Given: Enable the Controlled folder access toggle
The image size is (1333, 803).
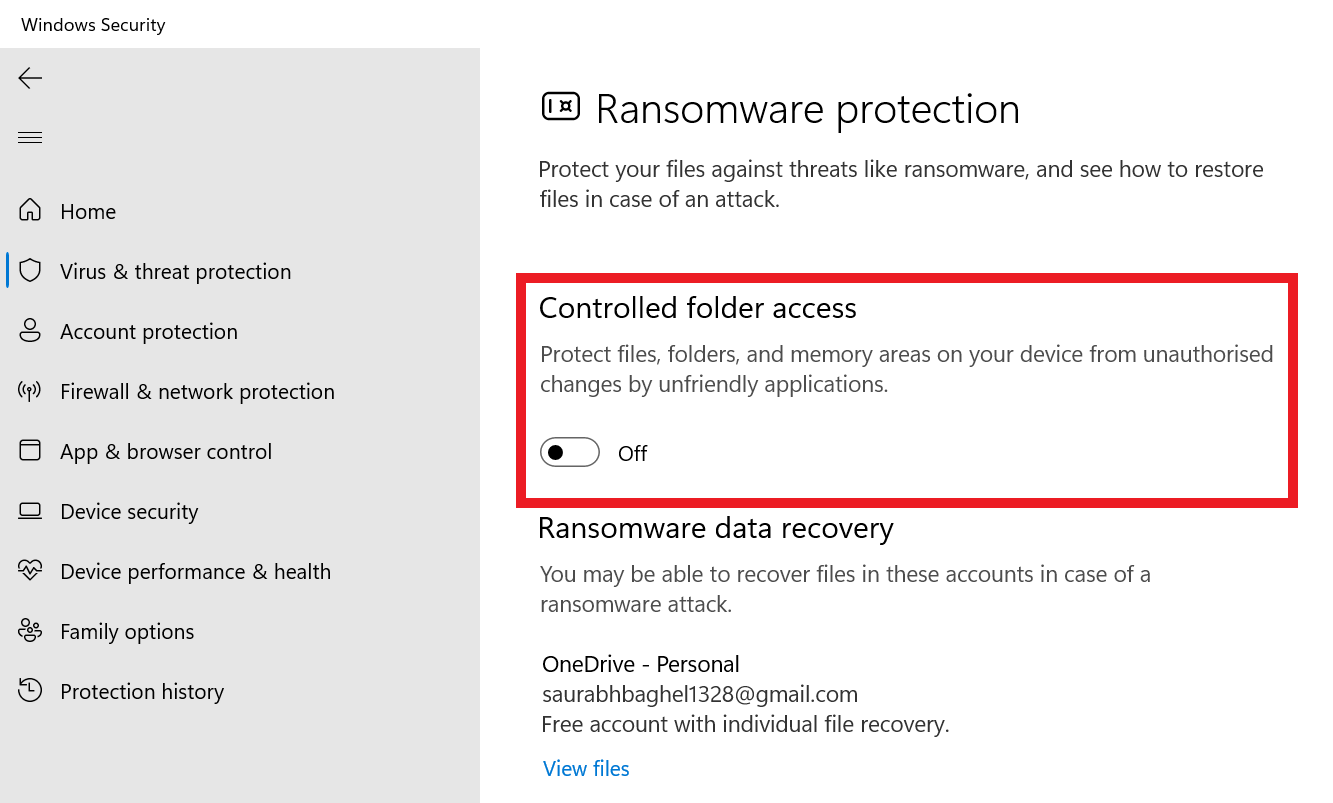Looking at the screenshot, I should [569, 452].
